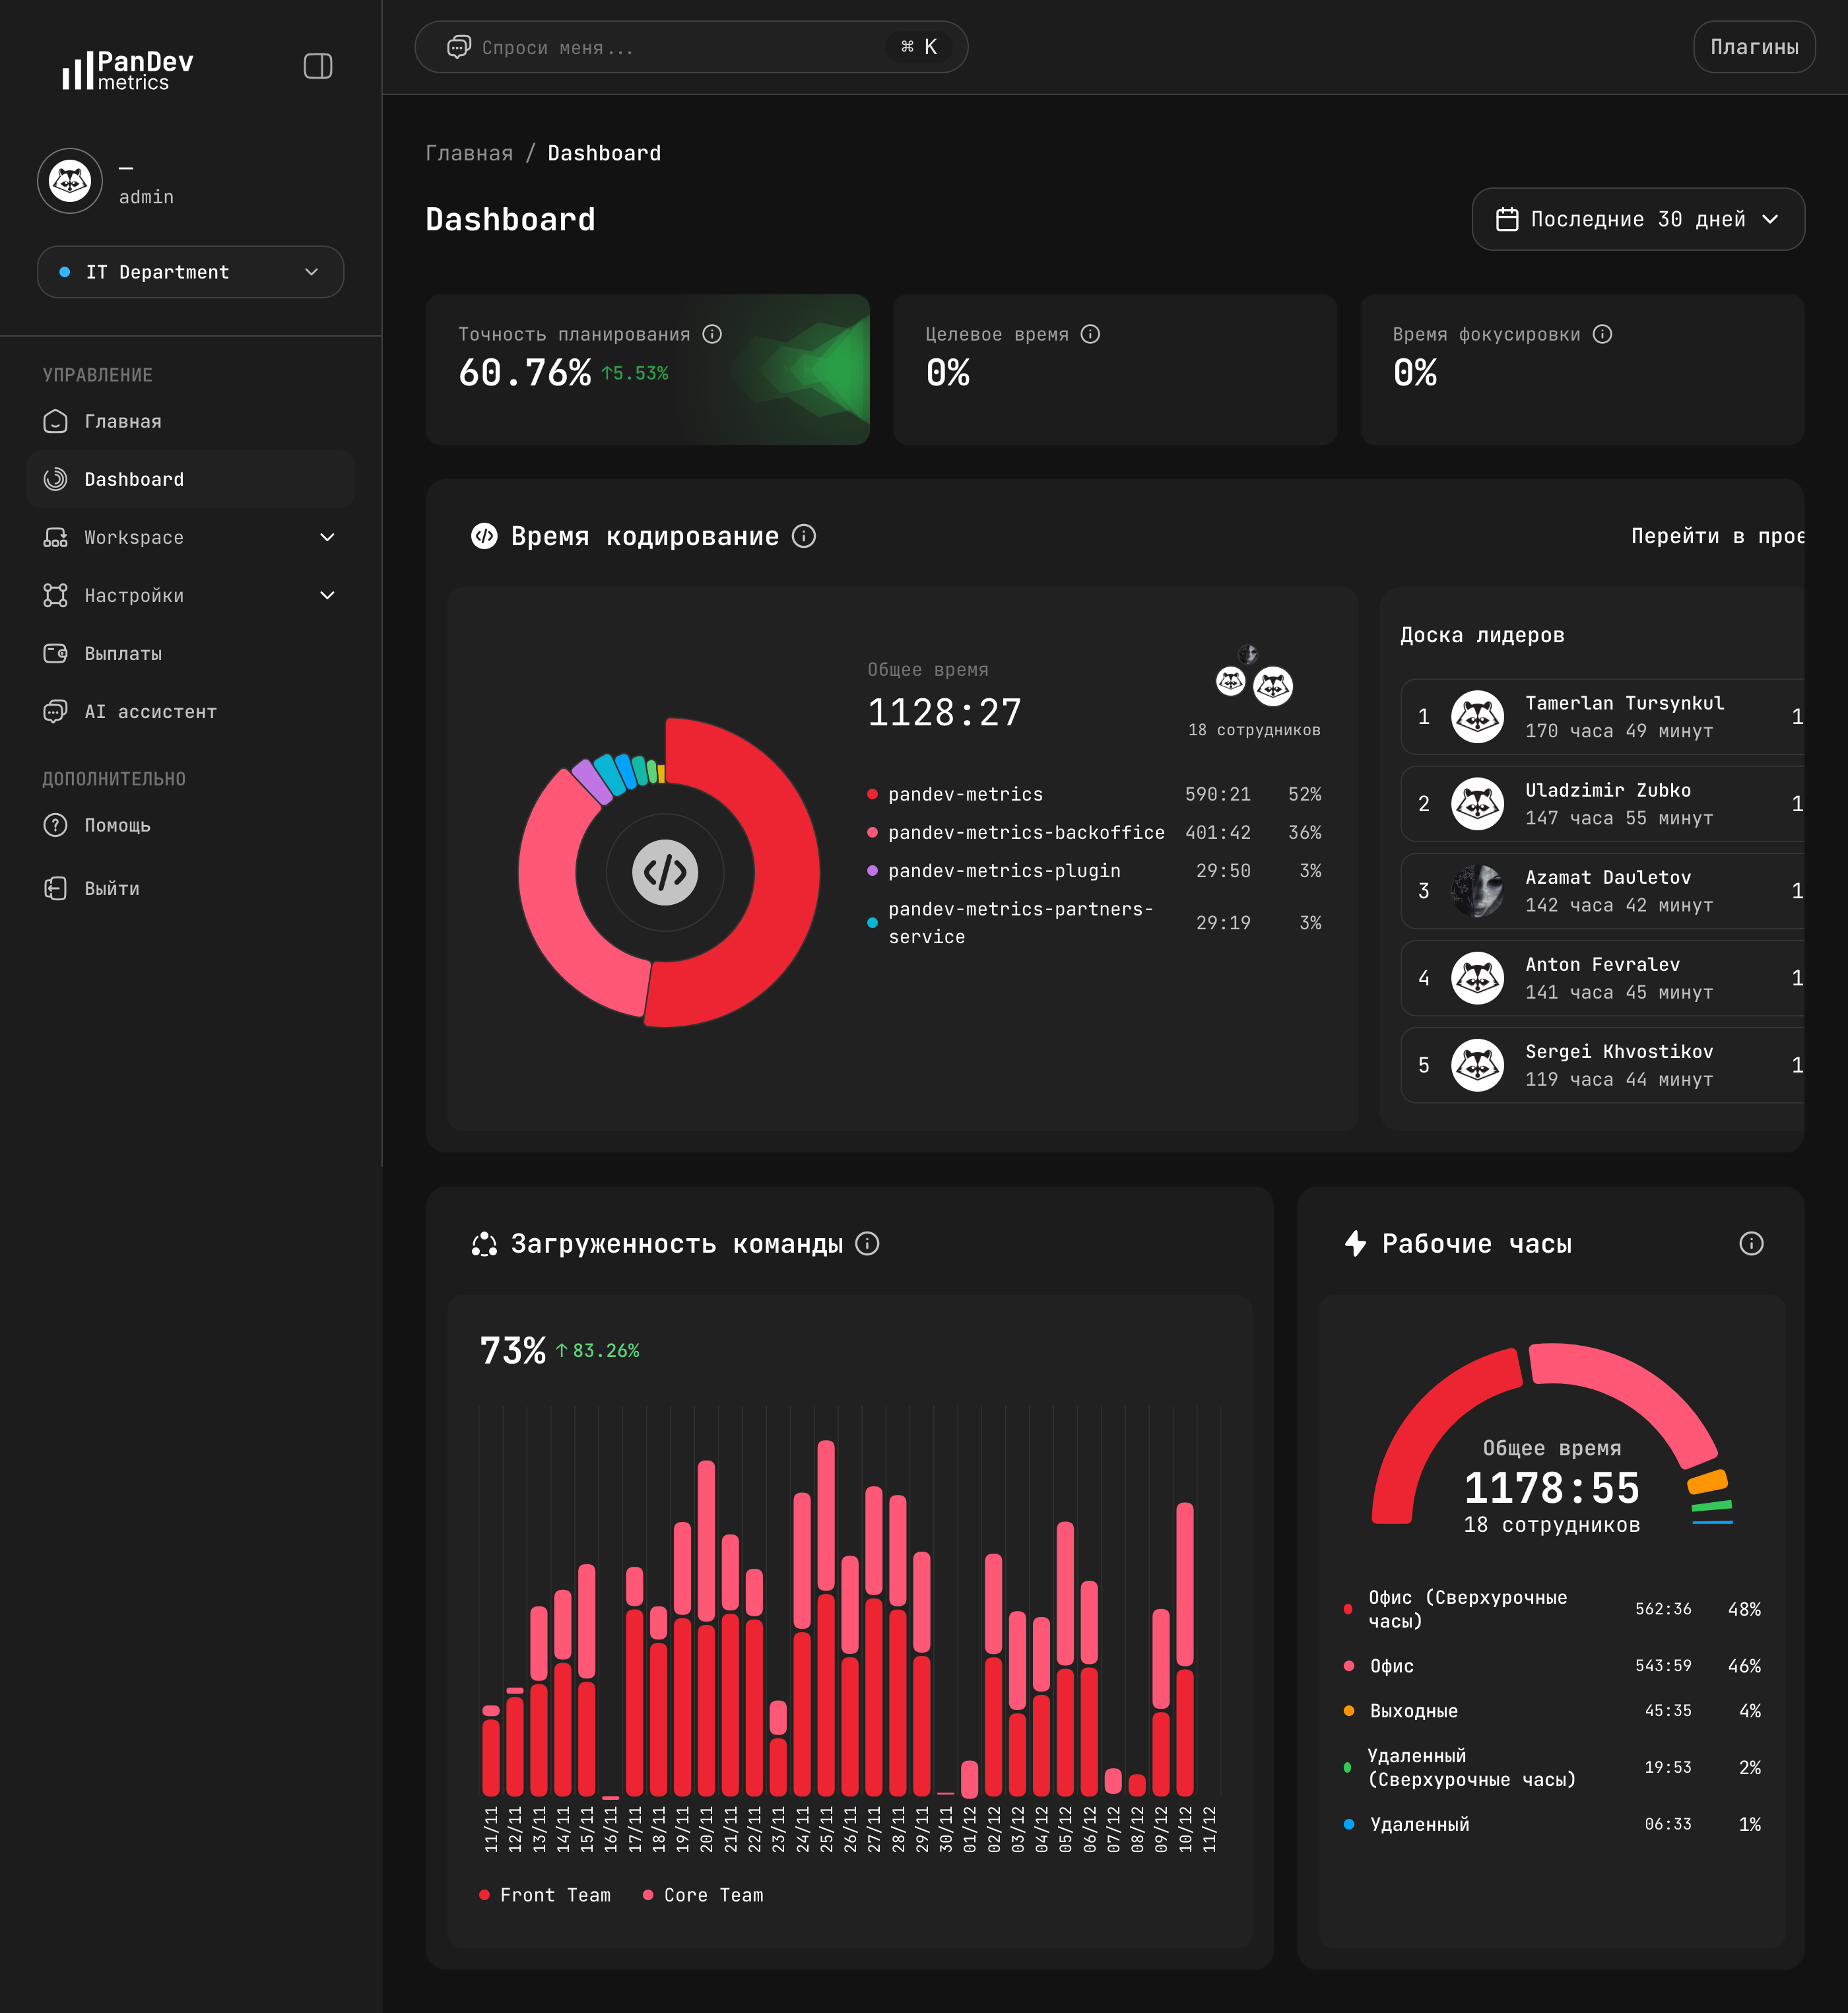The image size is (1848, 2013).
Task: Switch to Главная via breadcrumb
Action: click(x=469, y=152)
